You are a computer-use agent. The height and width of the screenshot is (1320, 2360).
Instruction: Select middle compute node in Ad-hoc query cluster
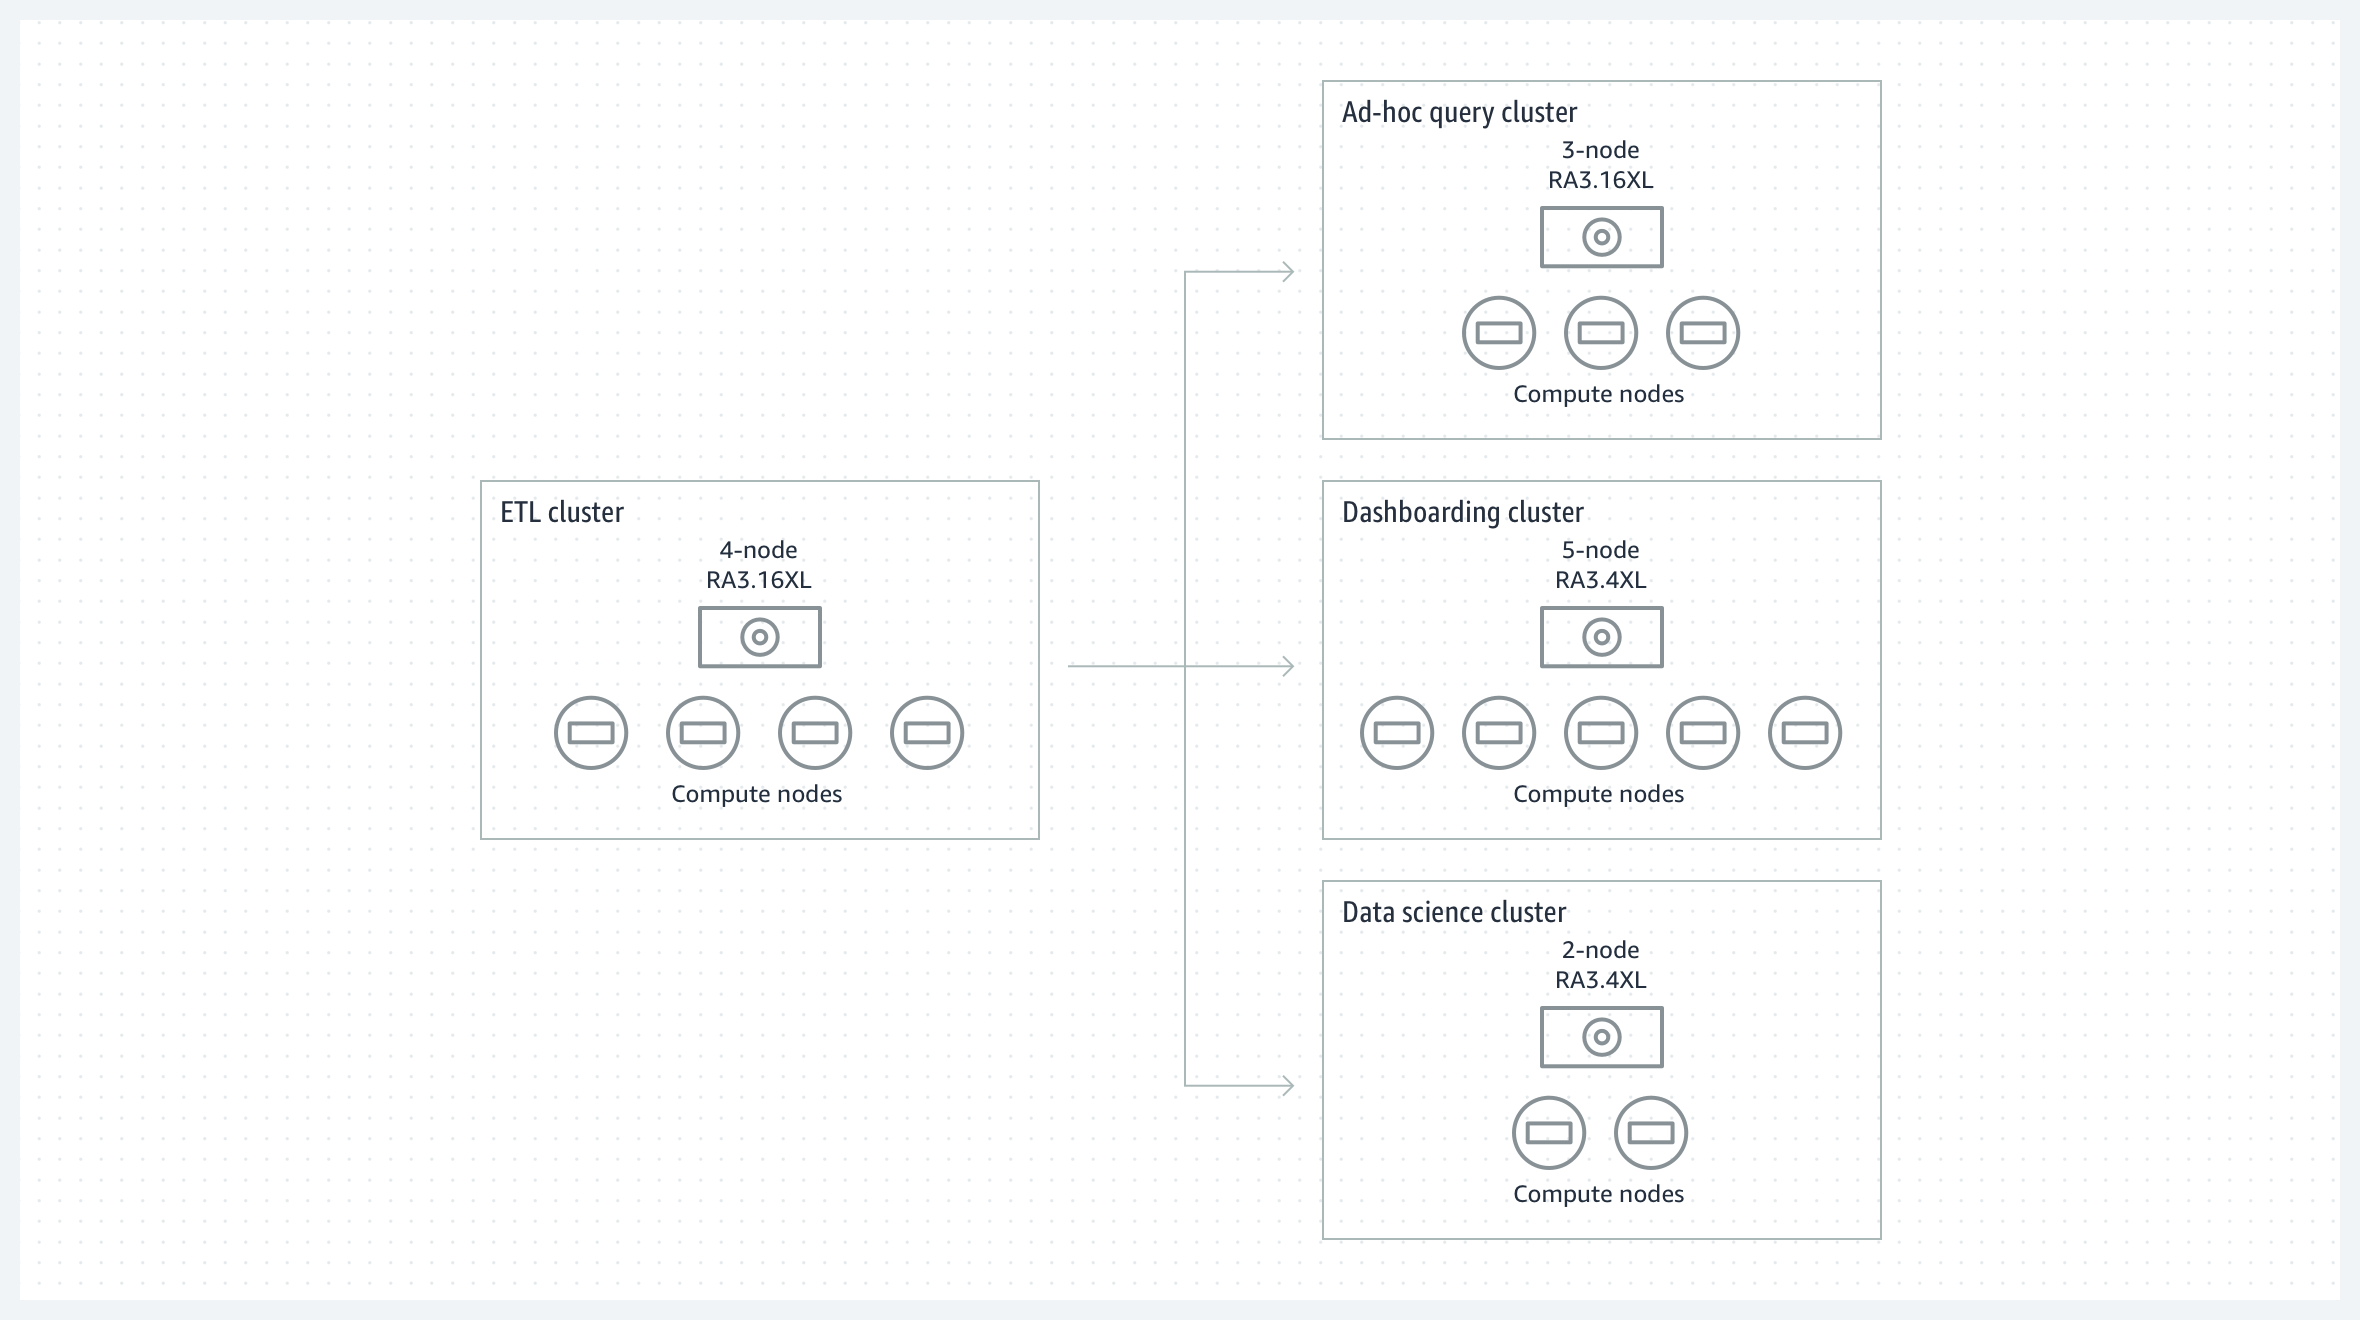pyautogui.click(x=1601, y=333)
